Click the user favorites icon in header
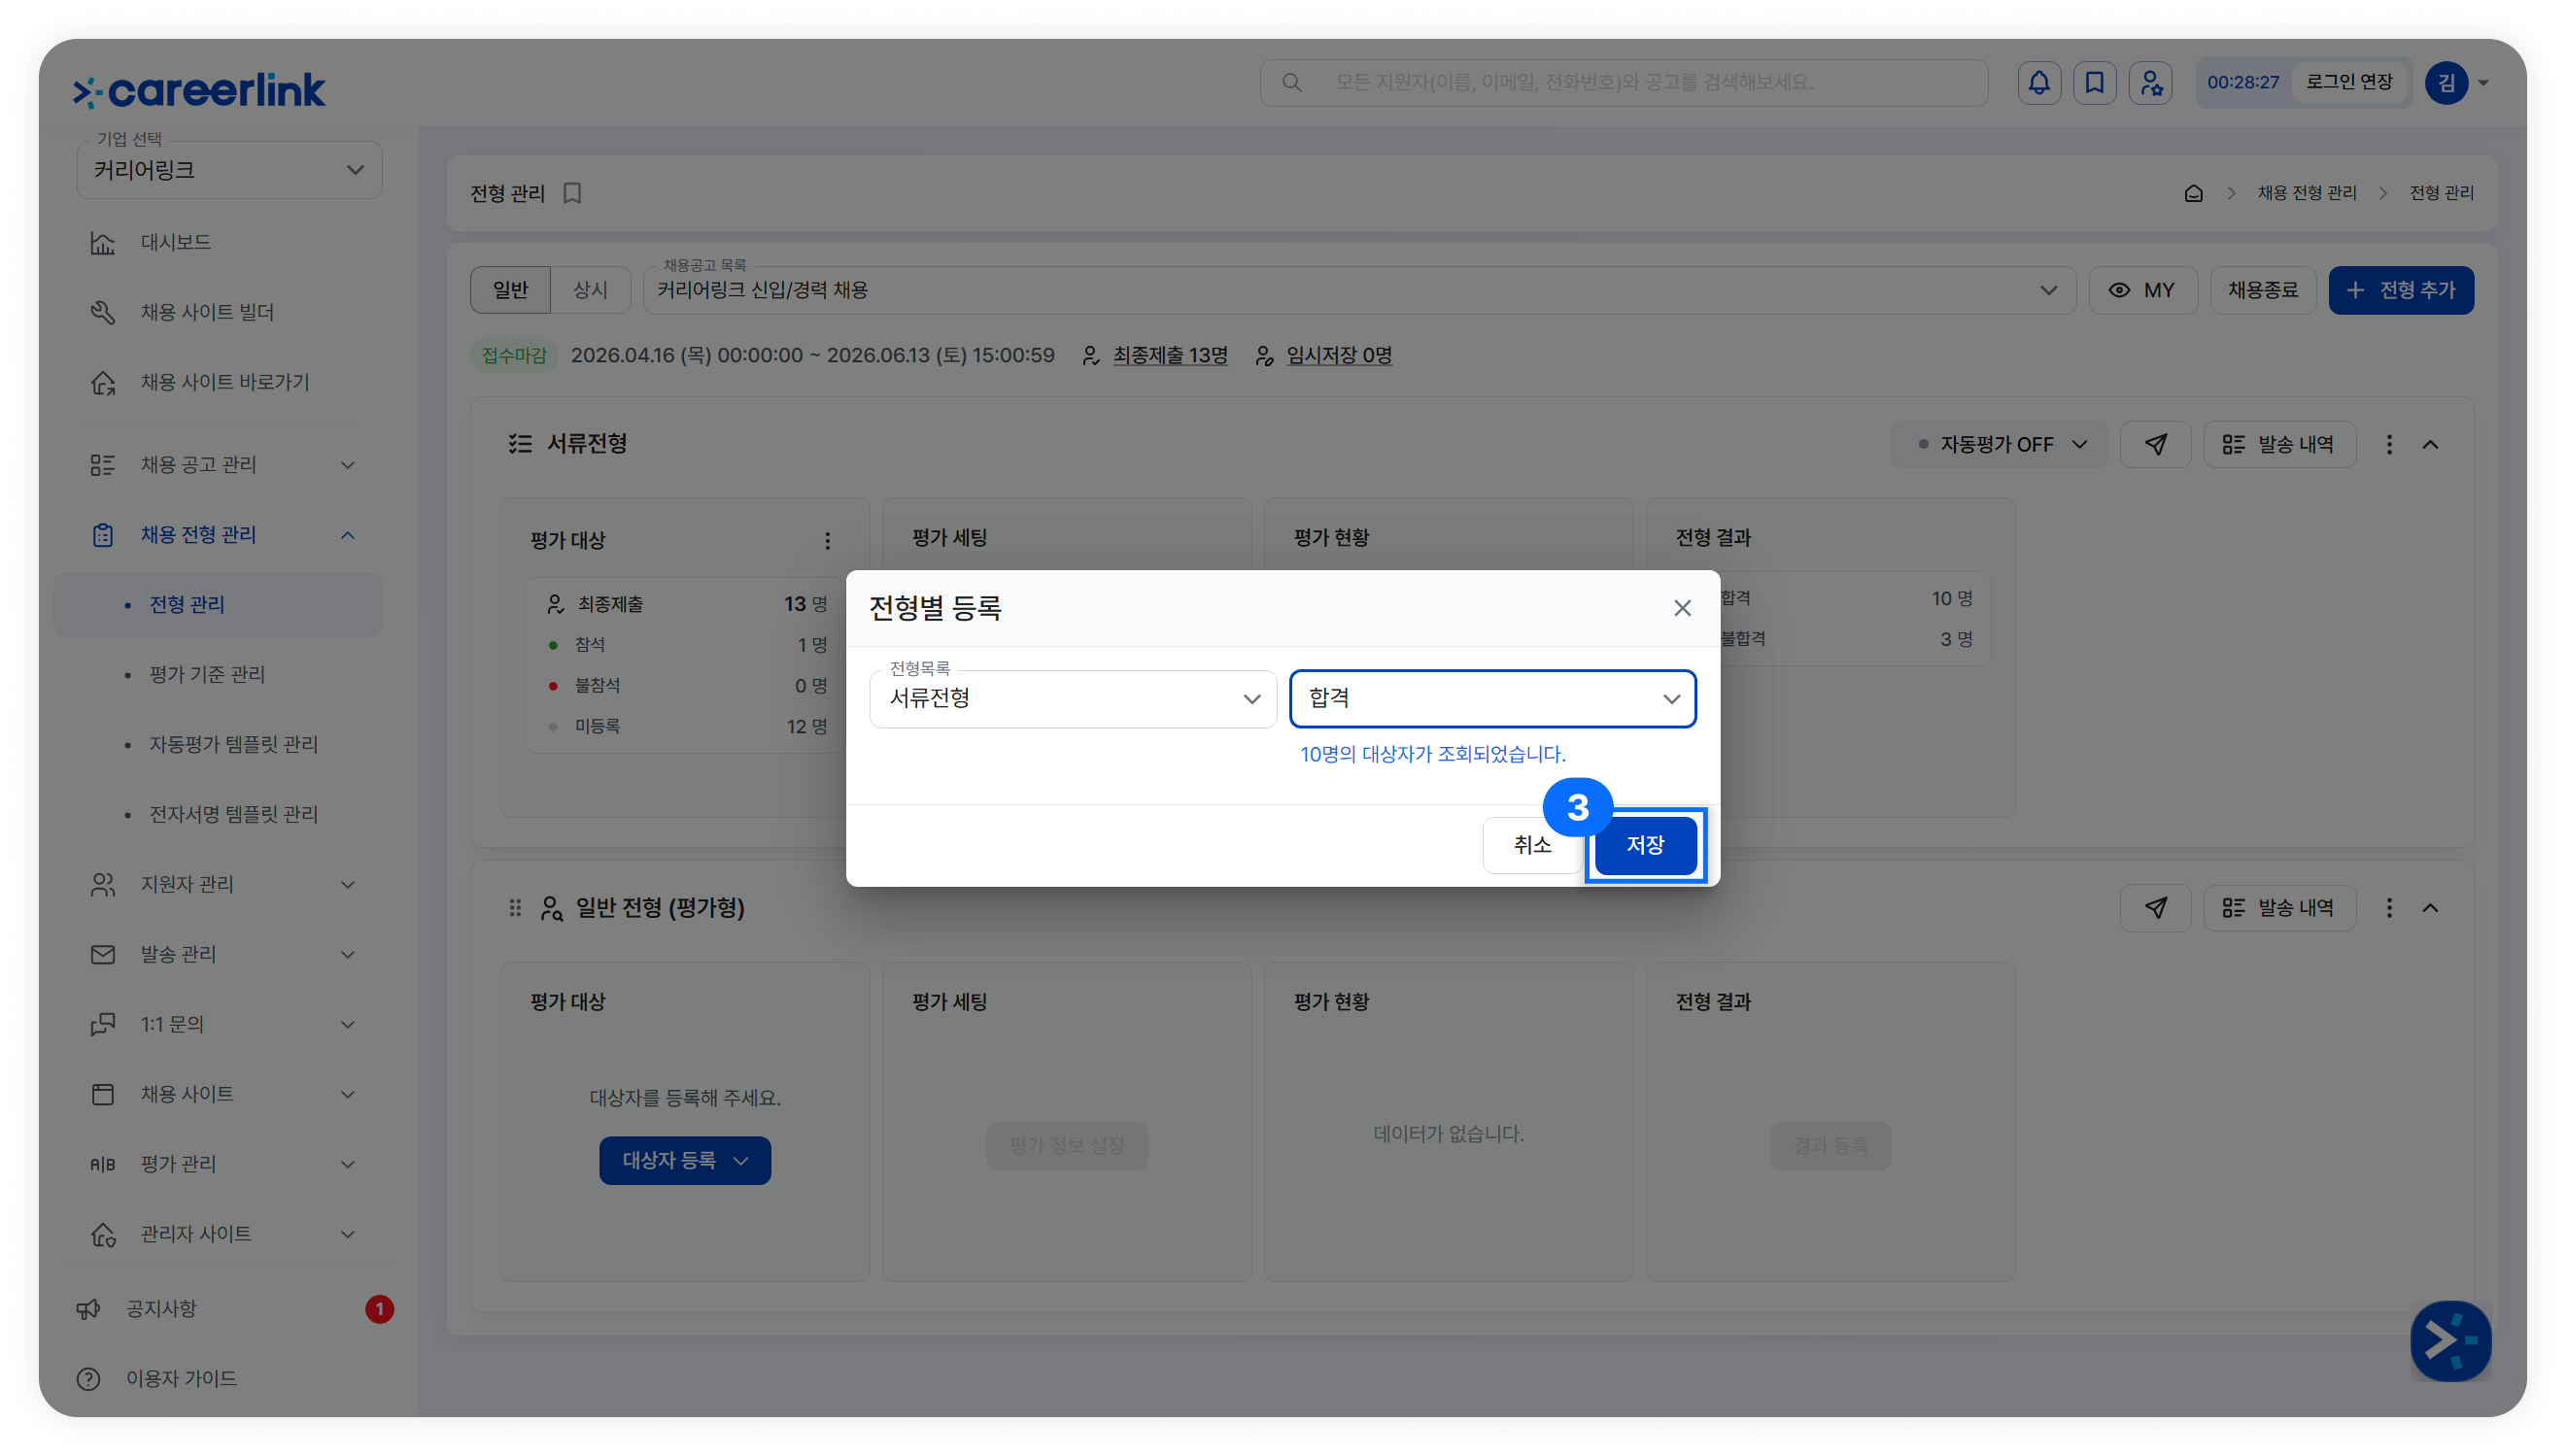This screenshot has height=1456, width=2566. 2151,83
